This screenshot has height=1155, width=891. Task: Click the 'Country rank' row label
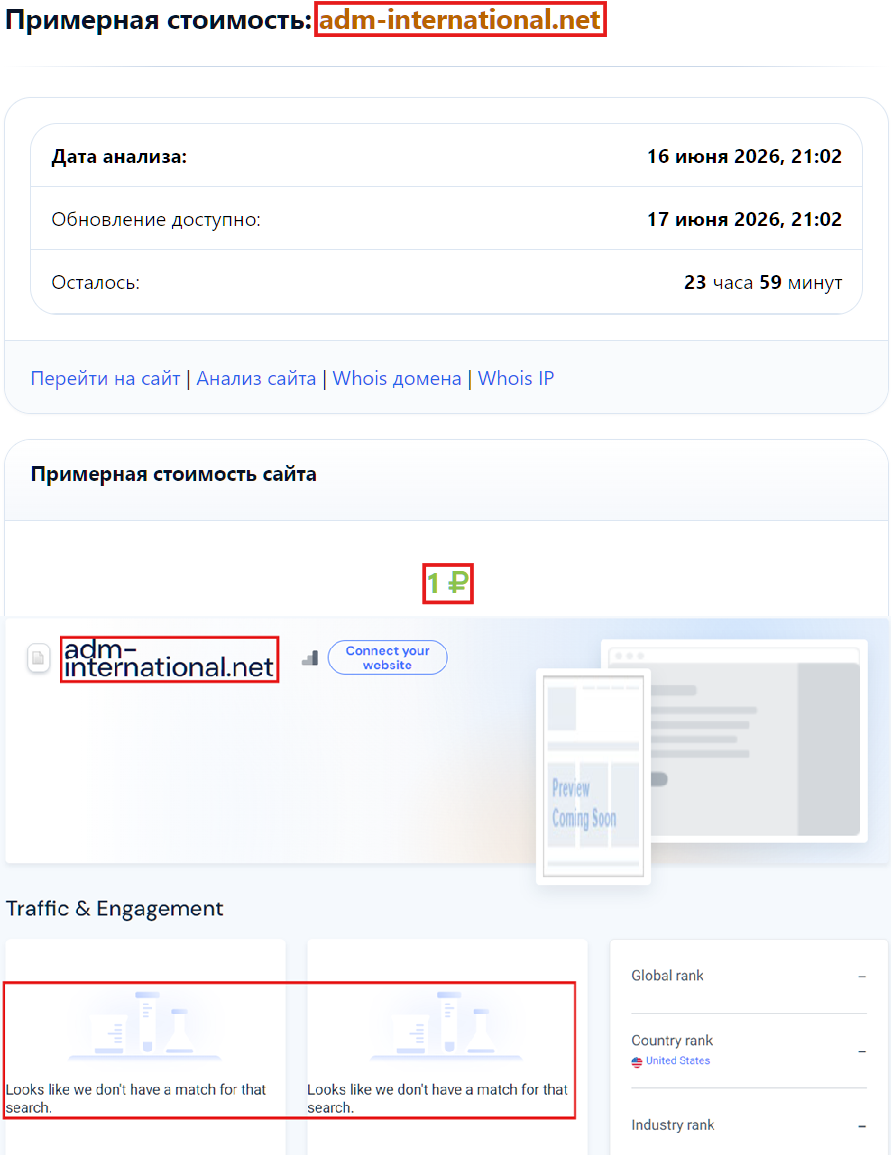(672, 1040)
